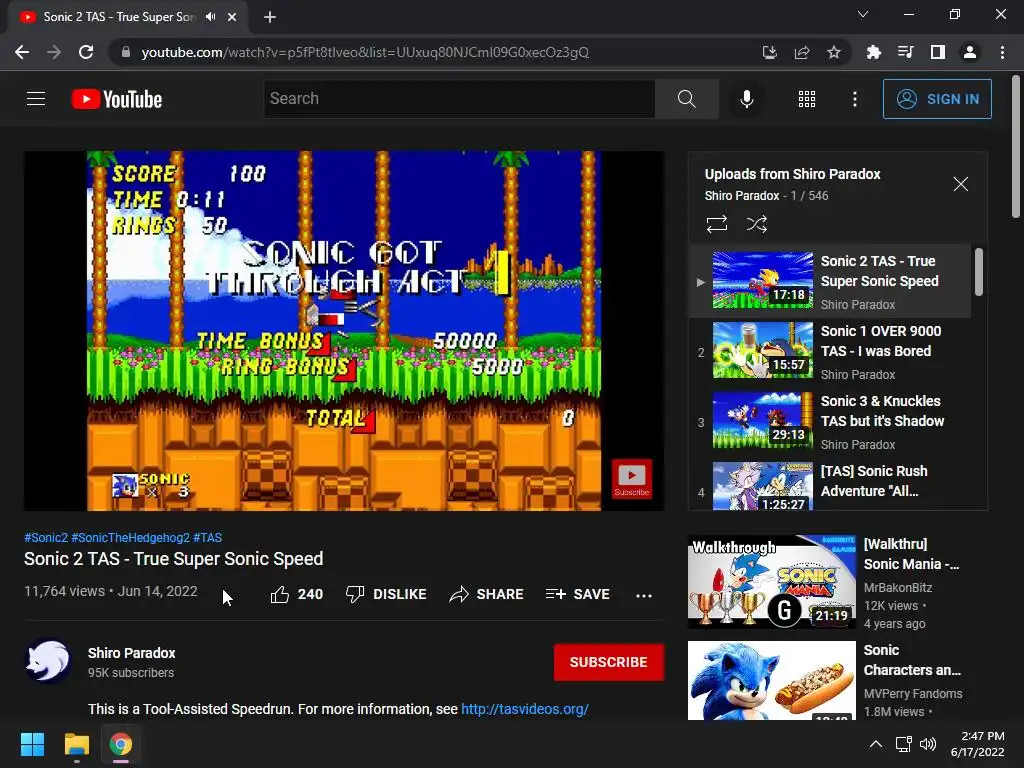Image resolution: width=1024 pixels, height=768 pixels.
Task: Close the Uploads from Shiro Paradox playlist panel
Action: coord(960,184)
